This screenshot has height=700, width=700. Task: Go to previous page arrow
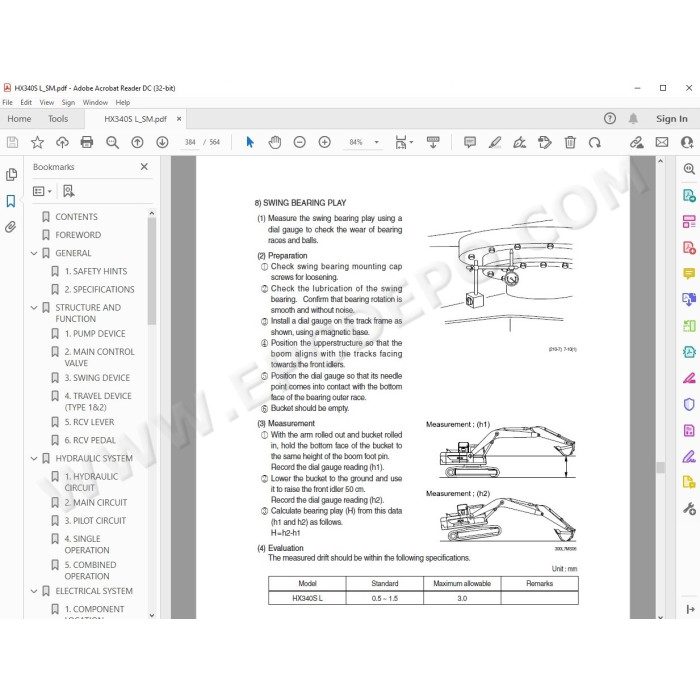(138, 142)
